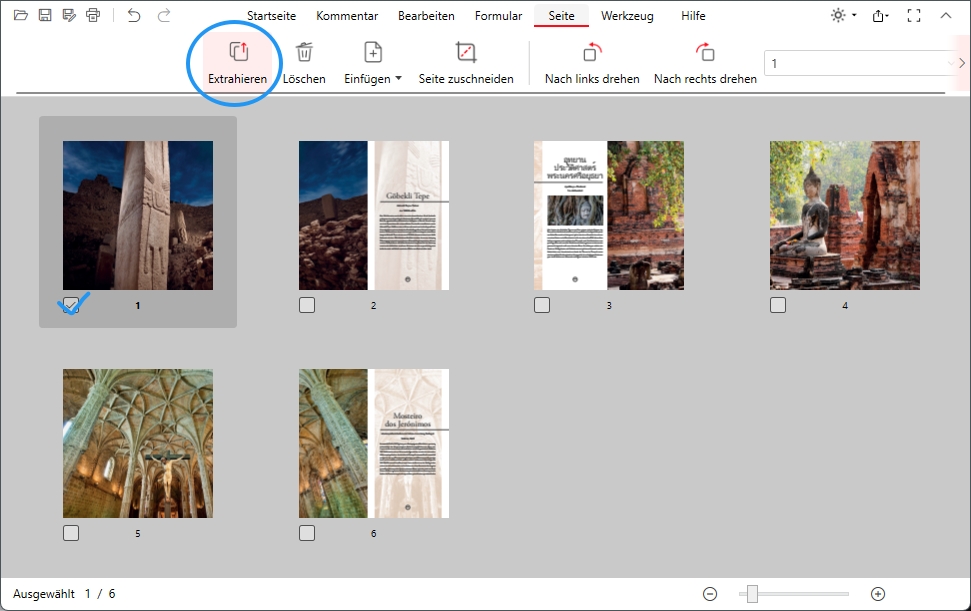
Task: Uncheck the checkbox for page 1
Action: tap(71, 305)
